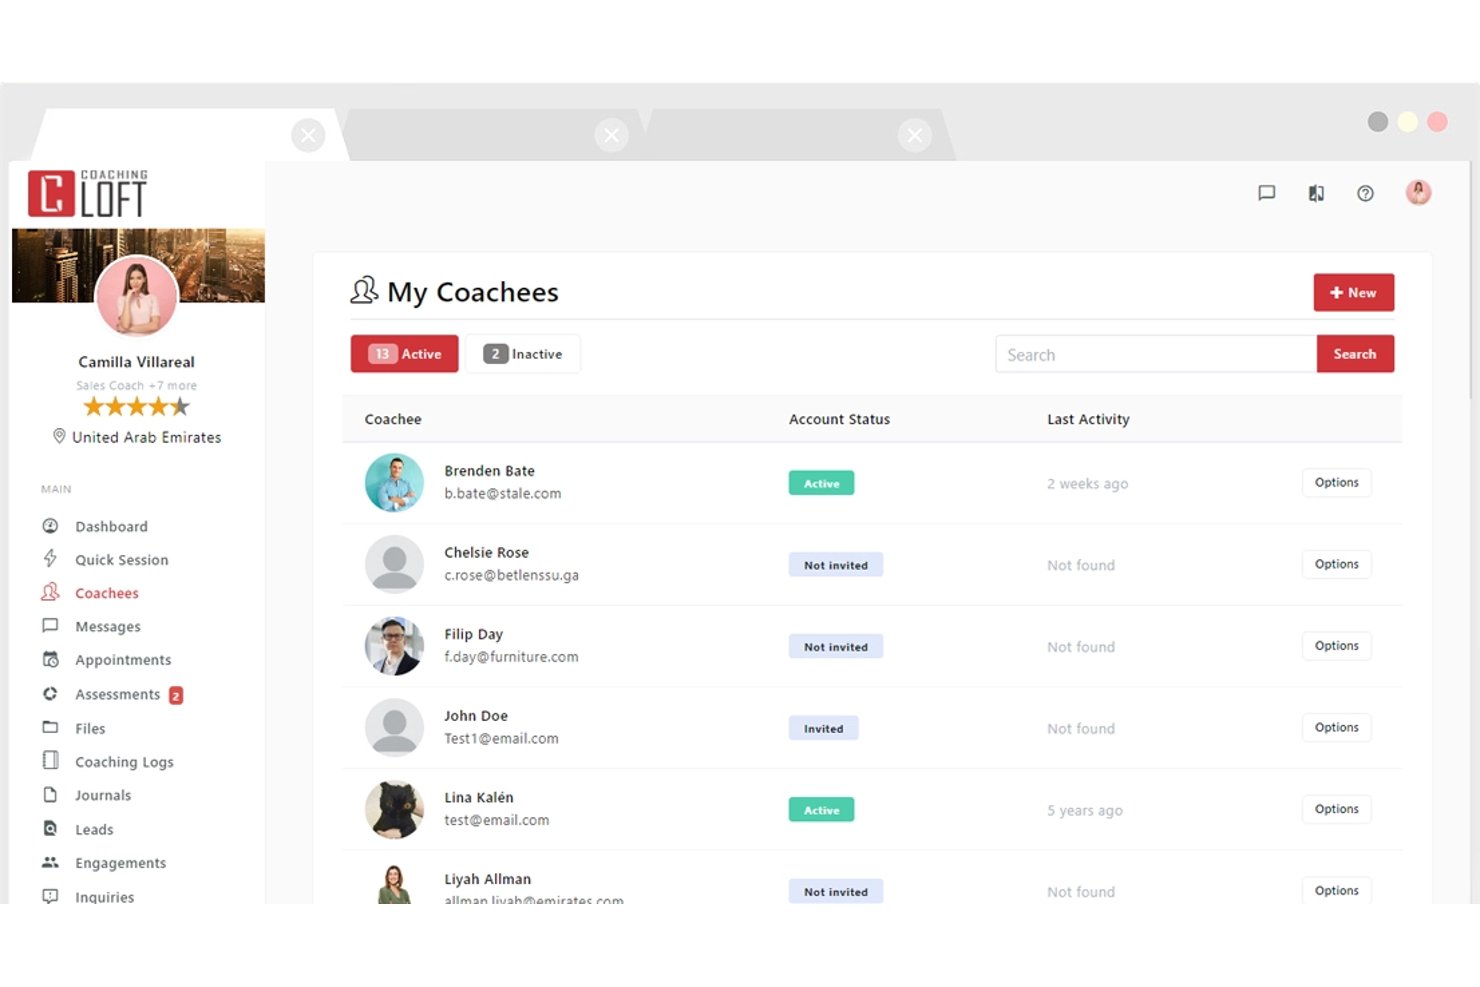
Task: Open Engagements in the sidebar
Action: pos(120,863)
